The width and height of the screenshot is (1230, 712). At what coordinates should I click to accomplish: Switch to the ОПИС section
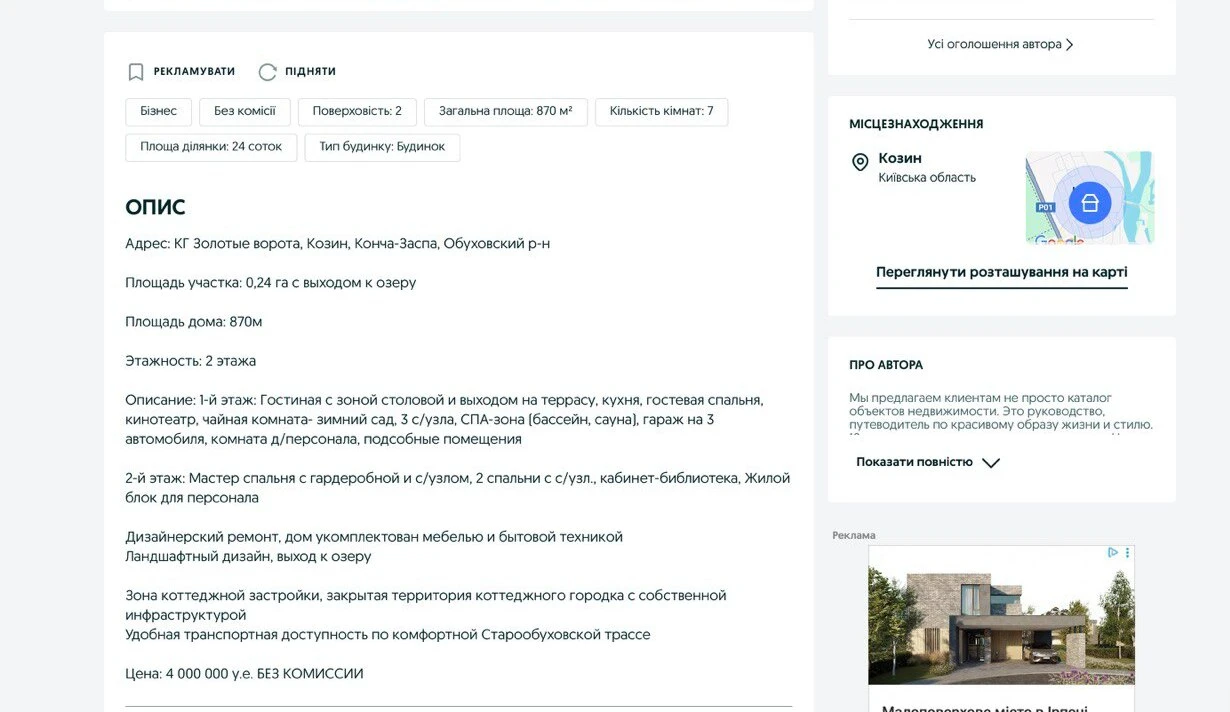(154, 206)
